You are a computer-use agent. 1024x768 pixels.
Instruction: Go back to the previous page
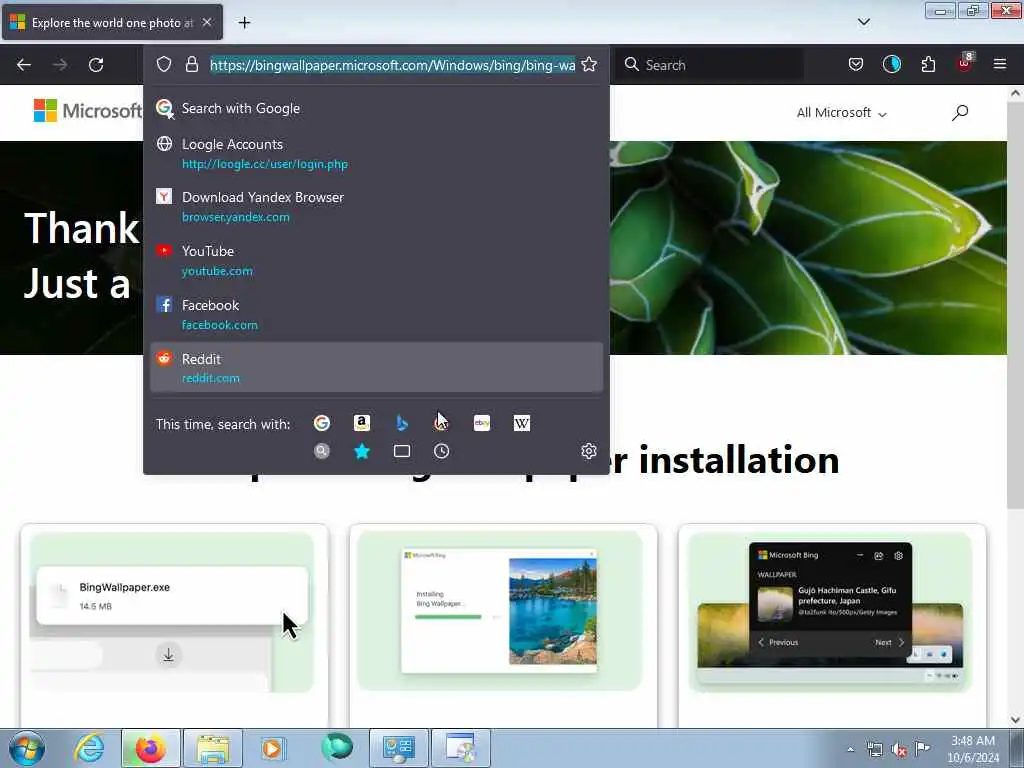click(24, 65)
